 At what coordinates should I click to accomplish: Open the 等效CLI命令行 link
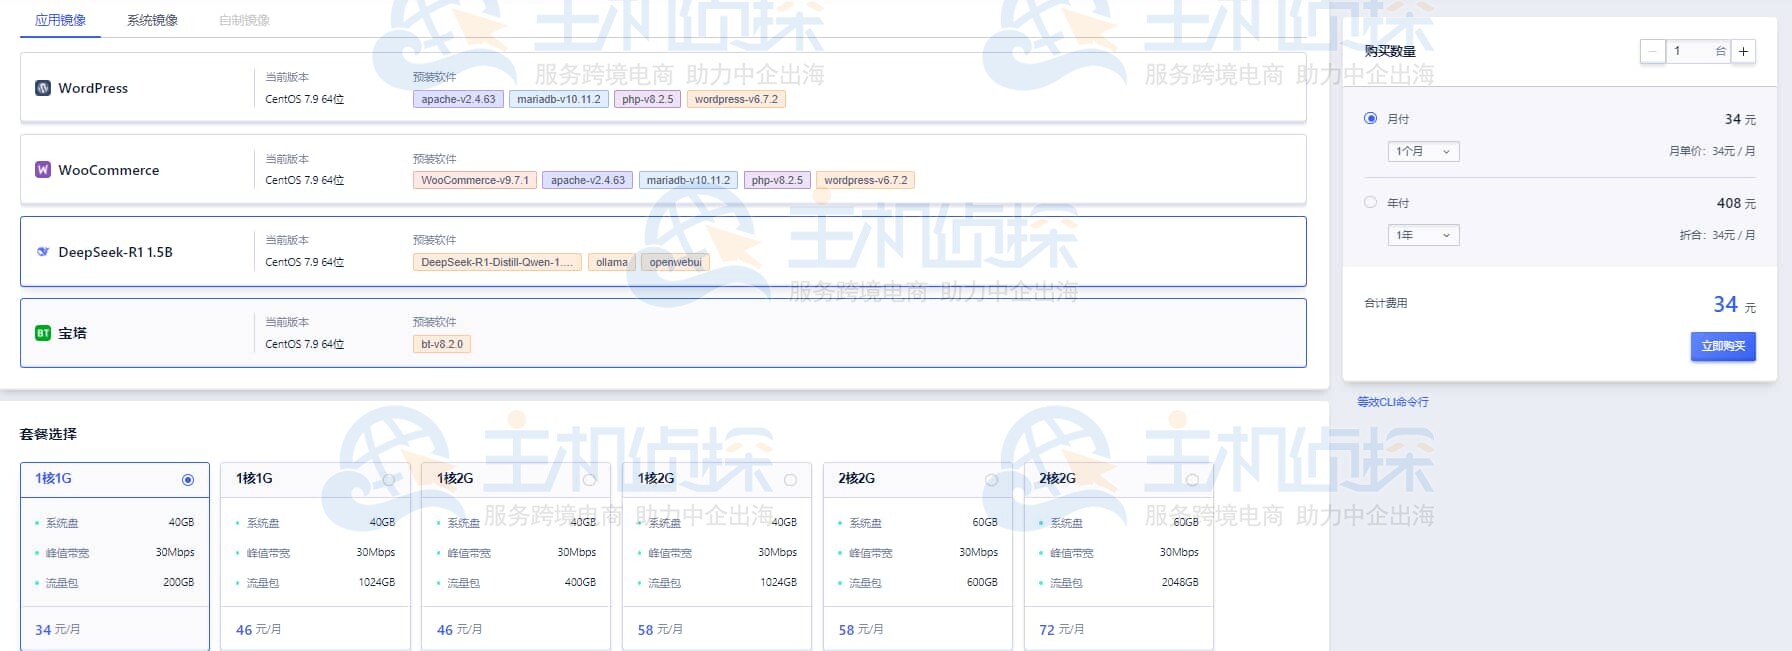click(1392, 402)
